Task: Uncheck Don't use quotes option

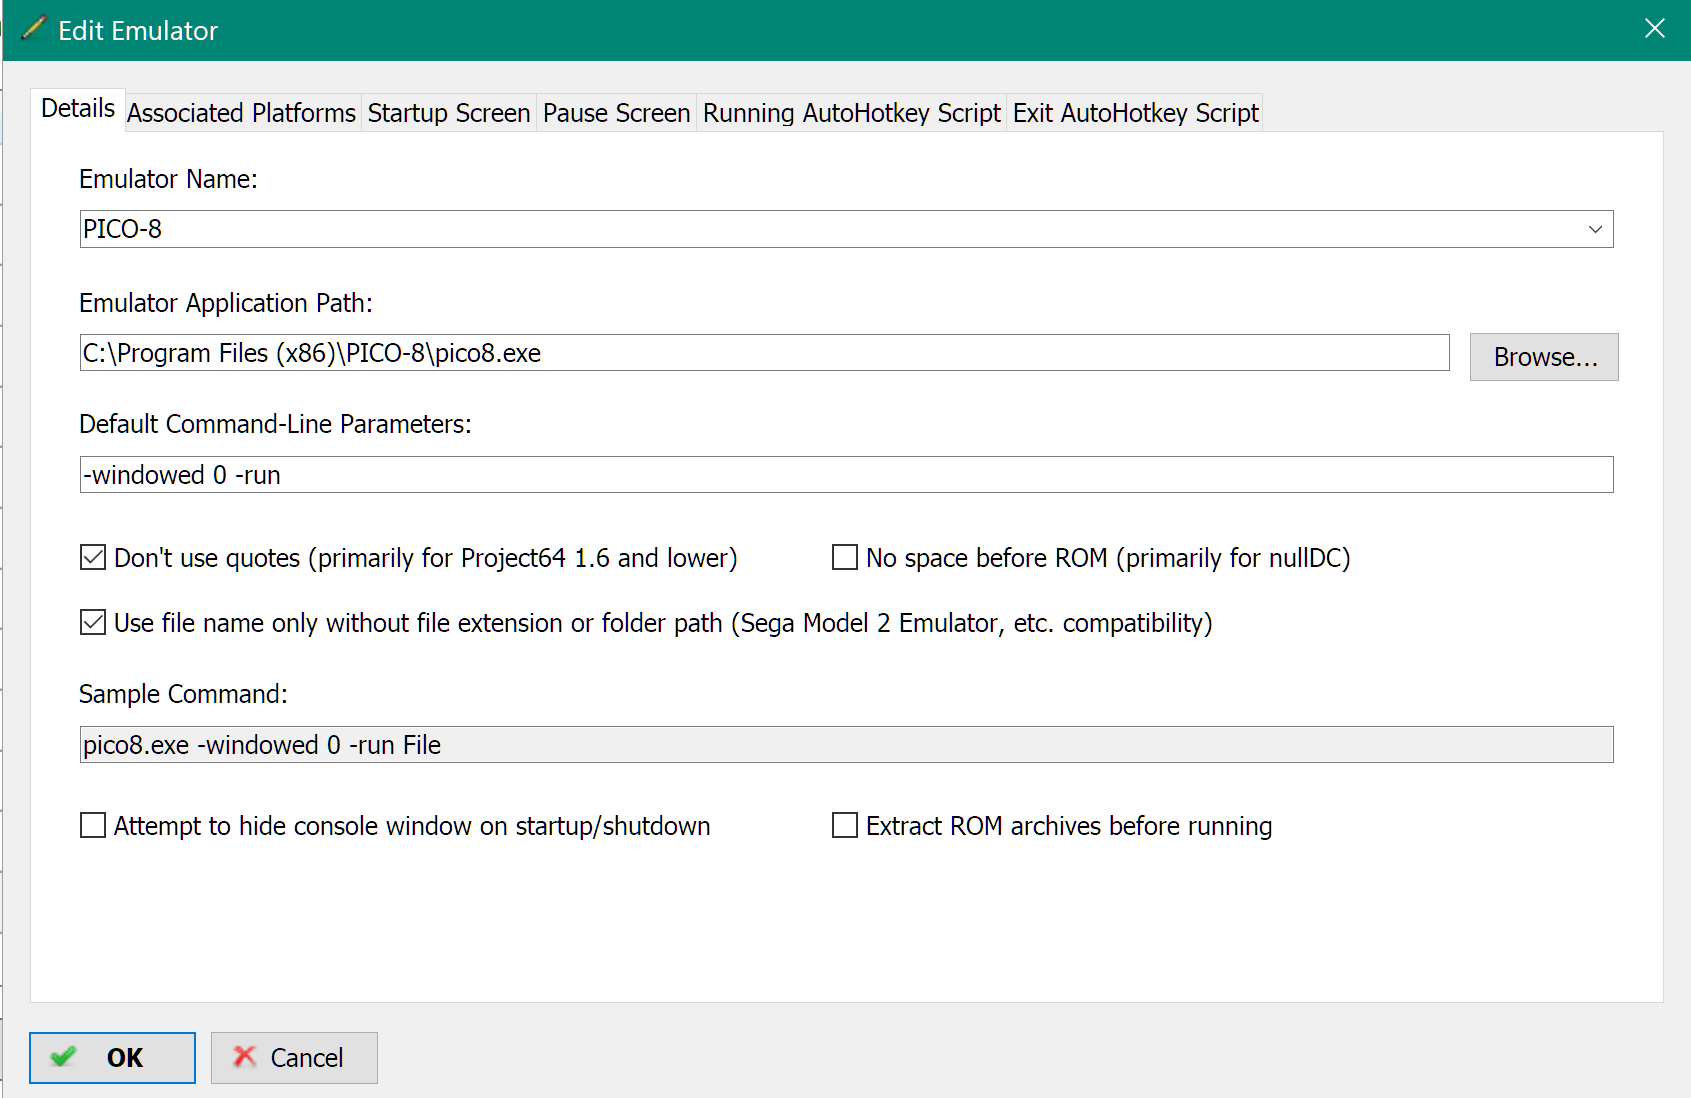Action: [93, 557]
